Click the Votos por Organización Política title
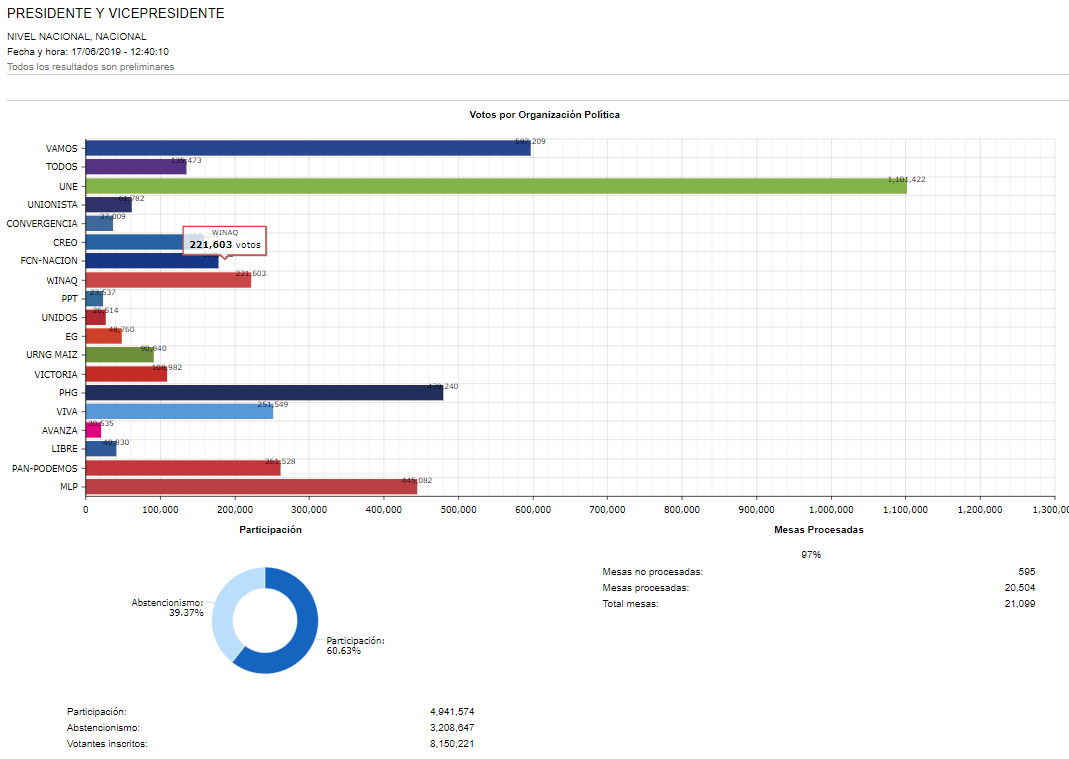1069x759 pixels. click(x=544, y=115)
